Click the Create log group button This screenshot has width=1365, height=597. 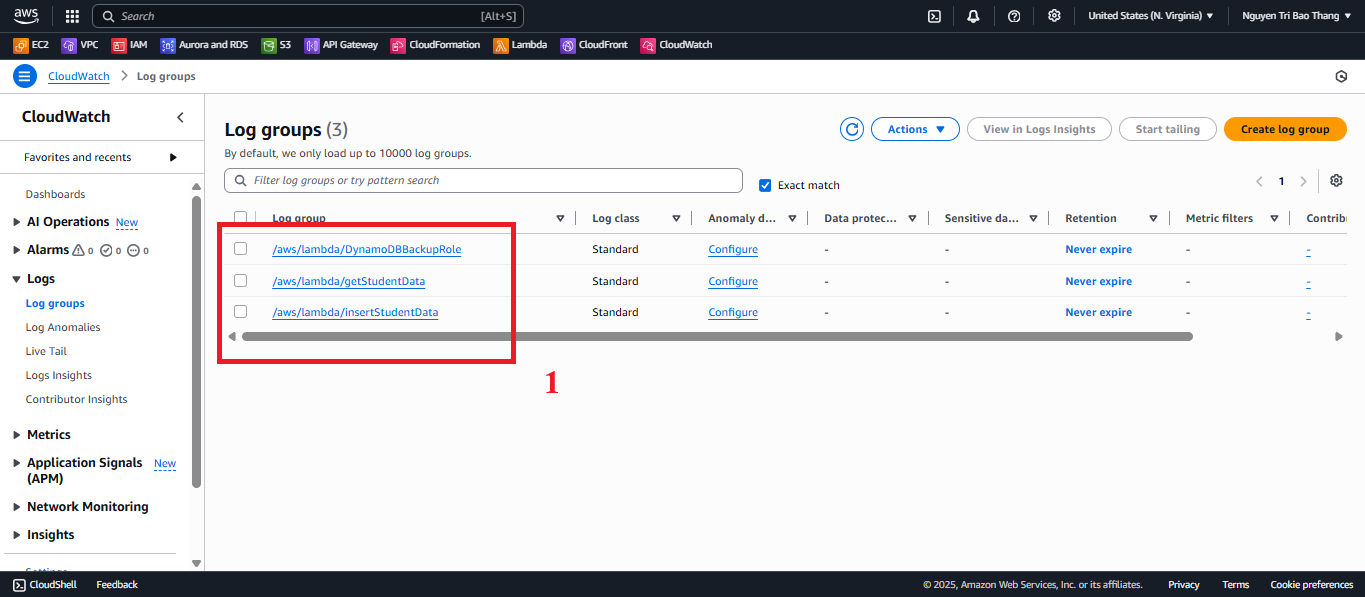[x=1285, y=129]
